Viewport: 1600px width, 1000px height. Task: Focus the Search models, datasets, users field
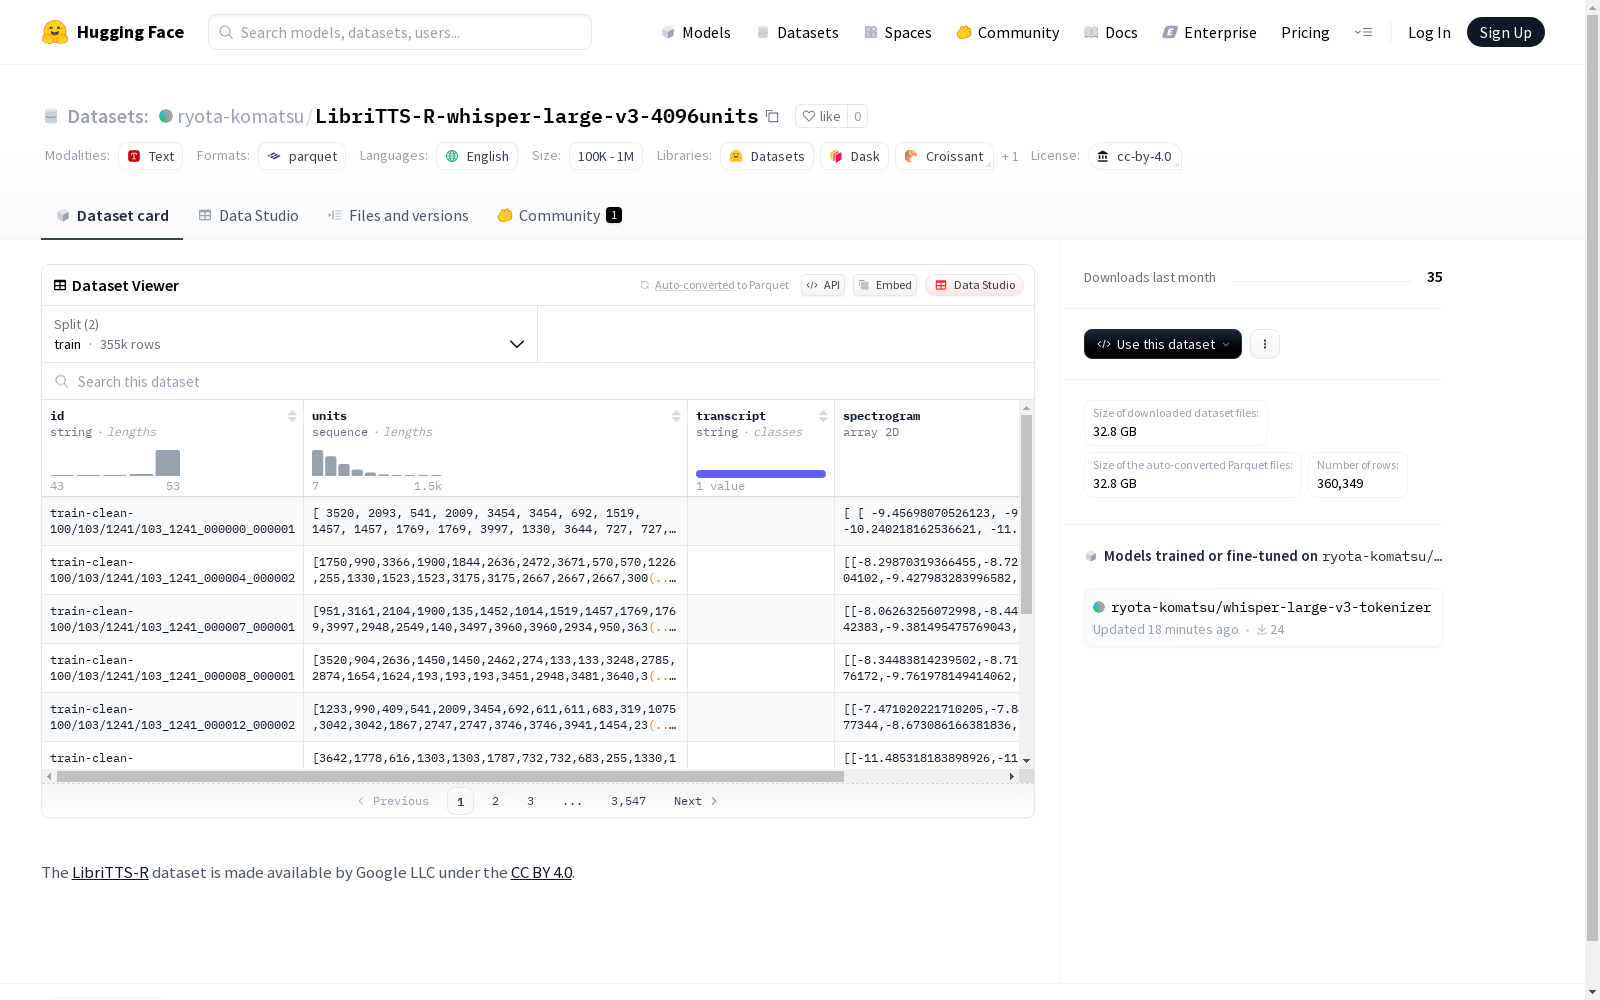pos(400,32)
